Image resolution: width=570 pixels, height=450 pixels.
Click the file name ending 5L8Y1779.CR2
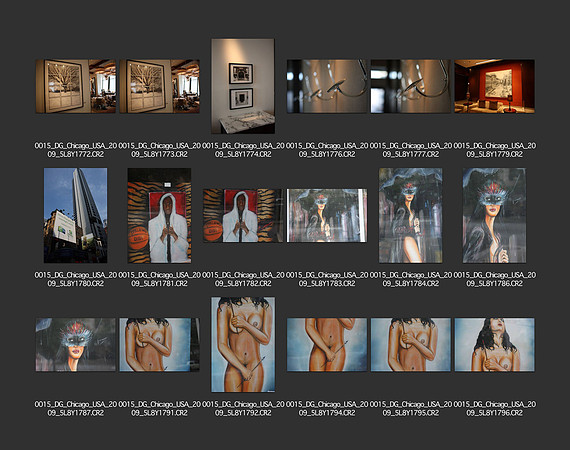[x=495, y=150]
